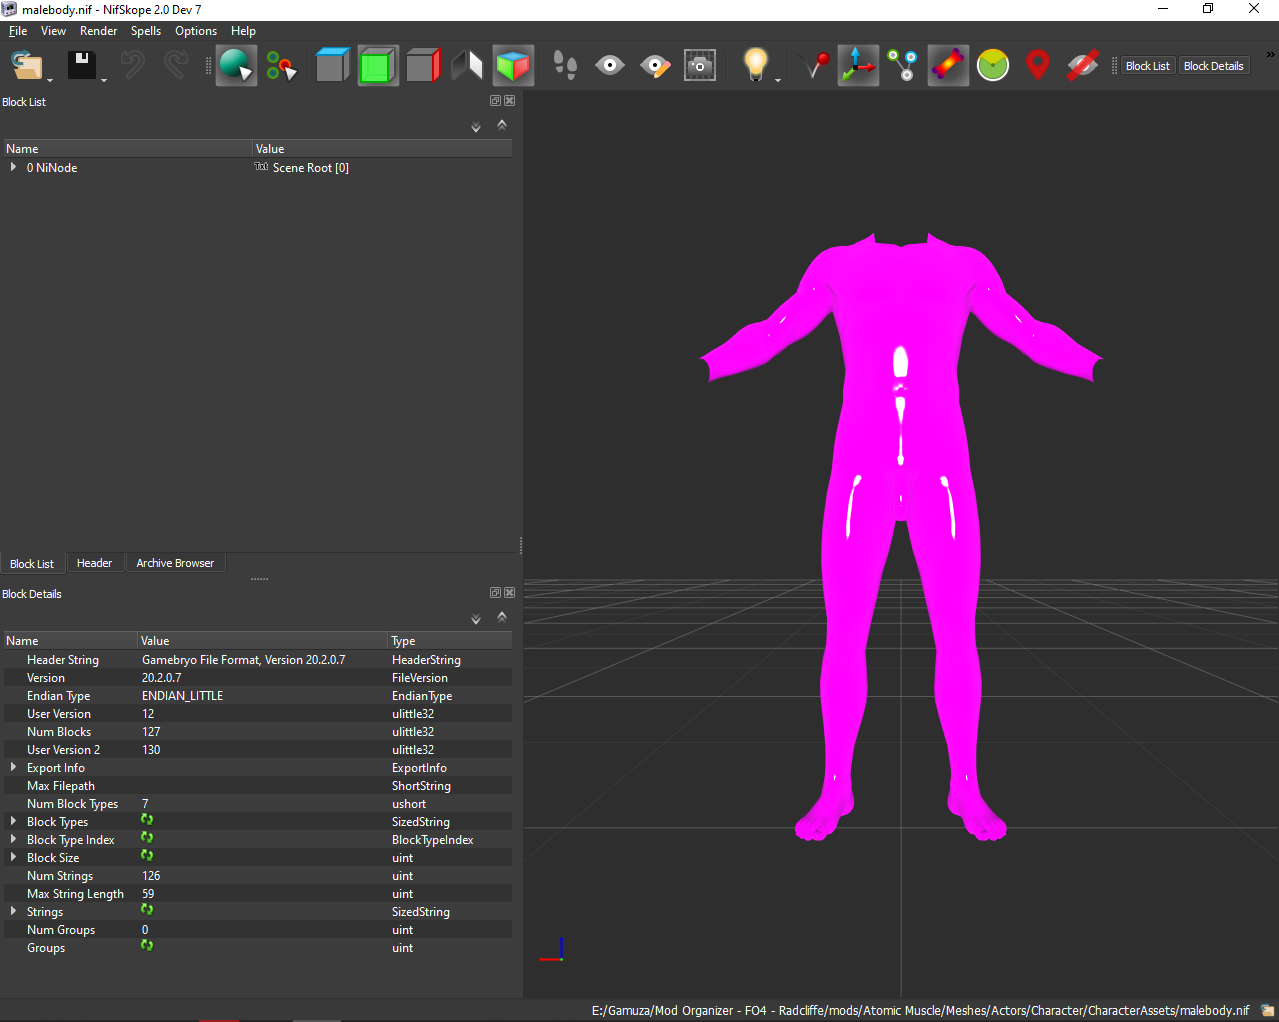The image size is (1279, 1022).
Task: Open the Options menu
Action: (196, 31)
